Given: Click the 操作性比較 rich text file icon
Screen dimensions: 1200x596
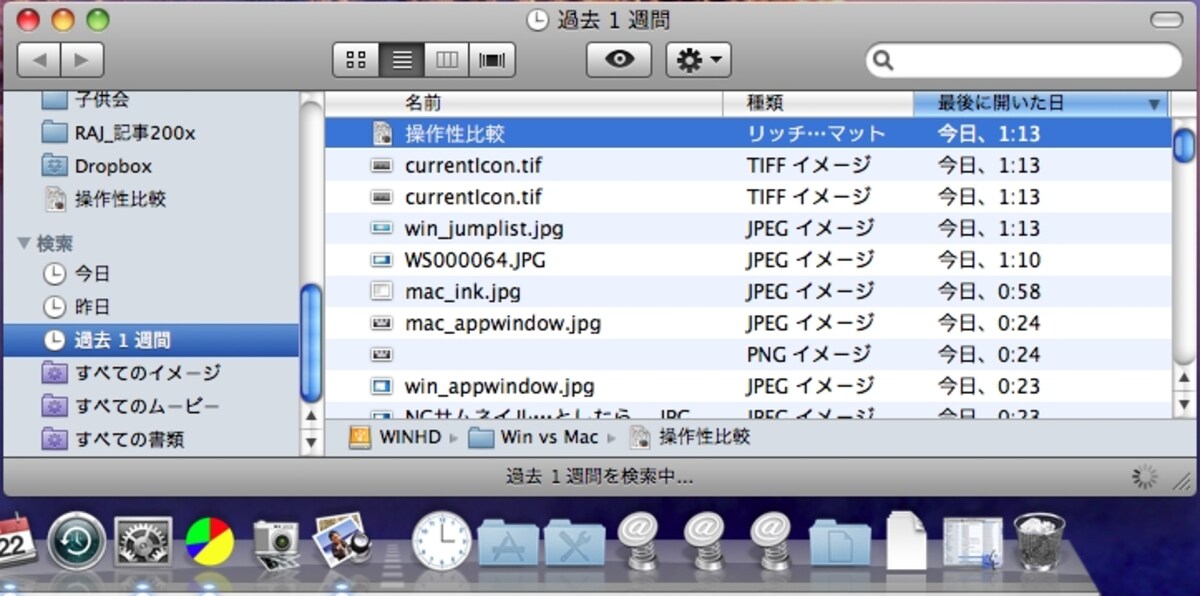Looking at the screenshot, I should click(x=381, y=133).
